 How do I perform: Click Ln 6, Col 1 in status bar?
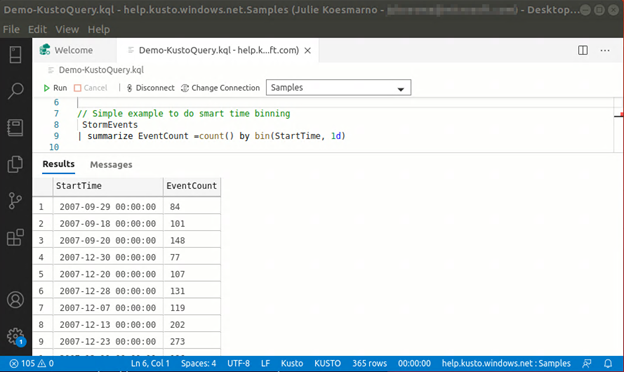point(150,363)
